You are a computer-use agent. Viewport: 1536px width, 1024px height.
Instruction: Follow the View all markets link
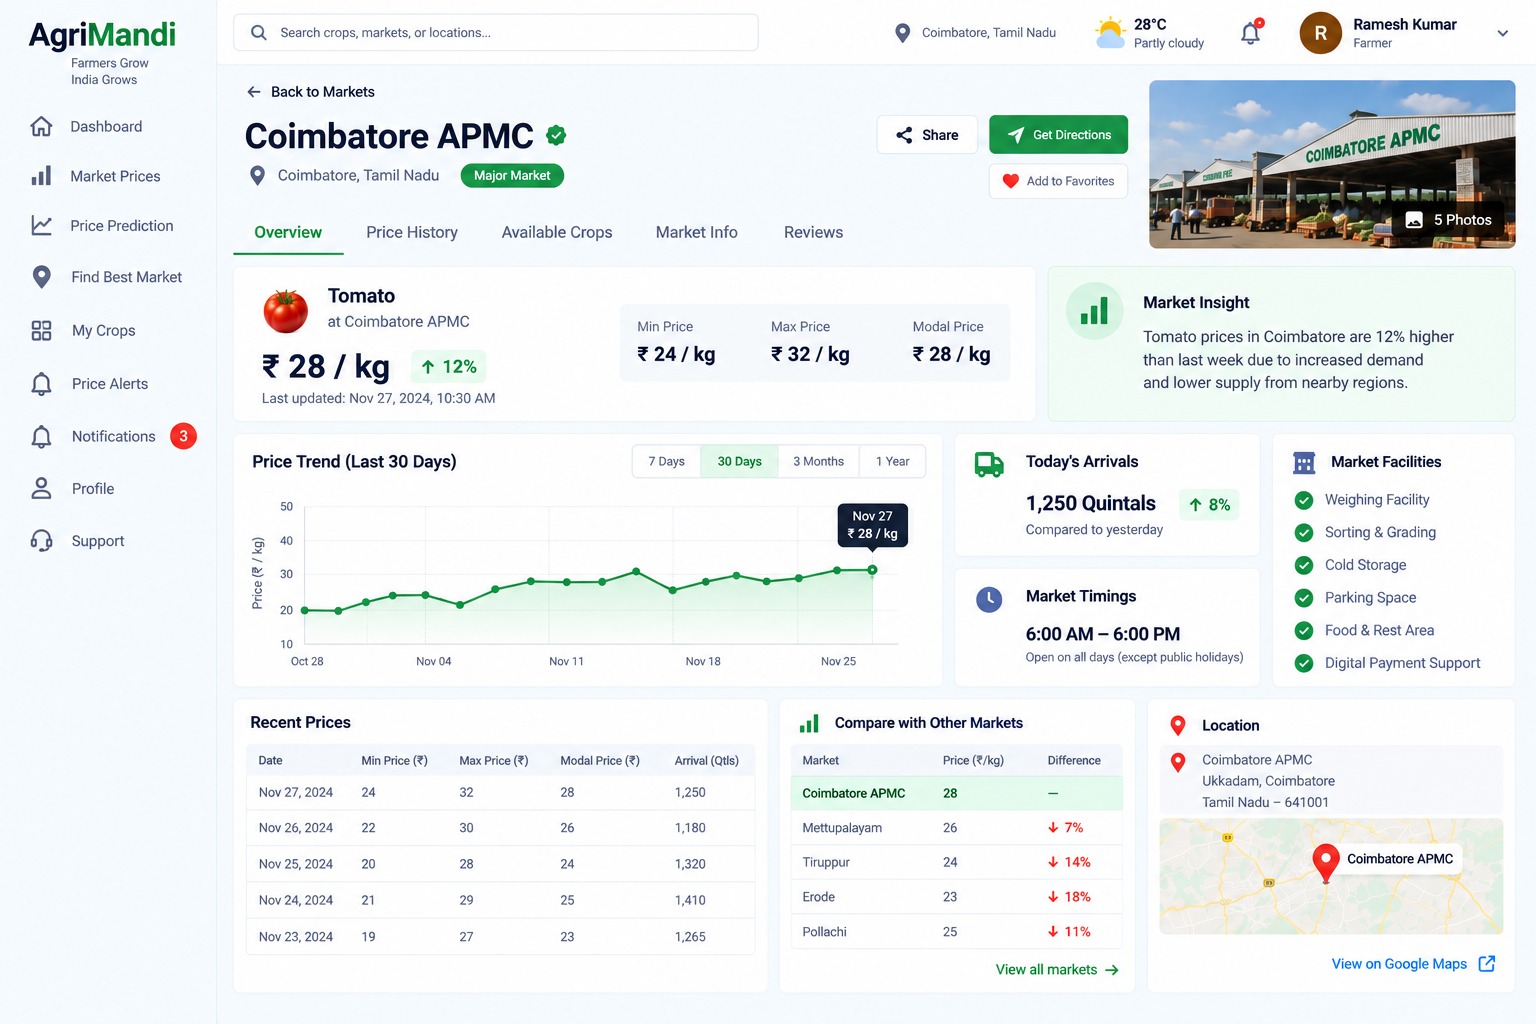1057,970
